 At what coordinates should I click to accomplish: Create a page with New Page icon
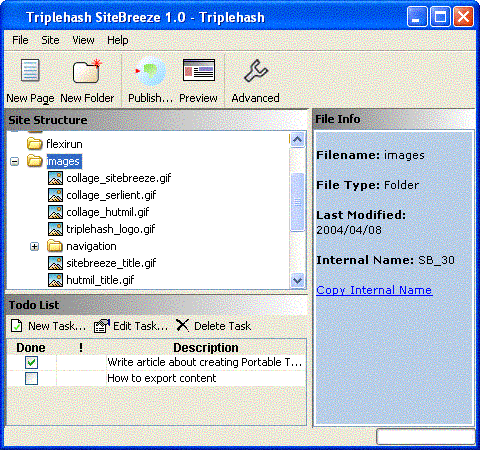[x=30, y=70]
